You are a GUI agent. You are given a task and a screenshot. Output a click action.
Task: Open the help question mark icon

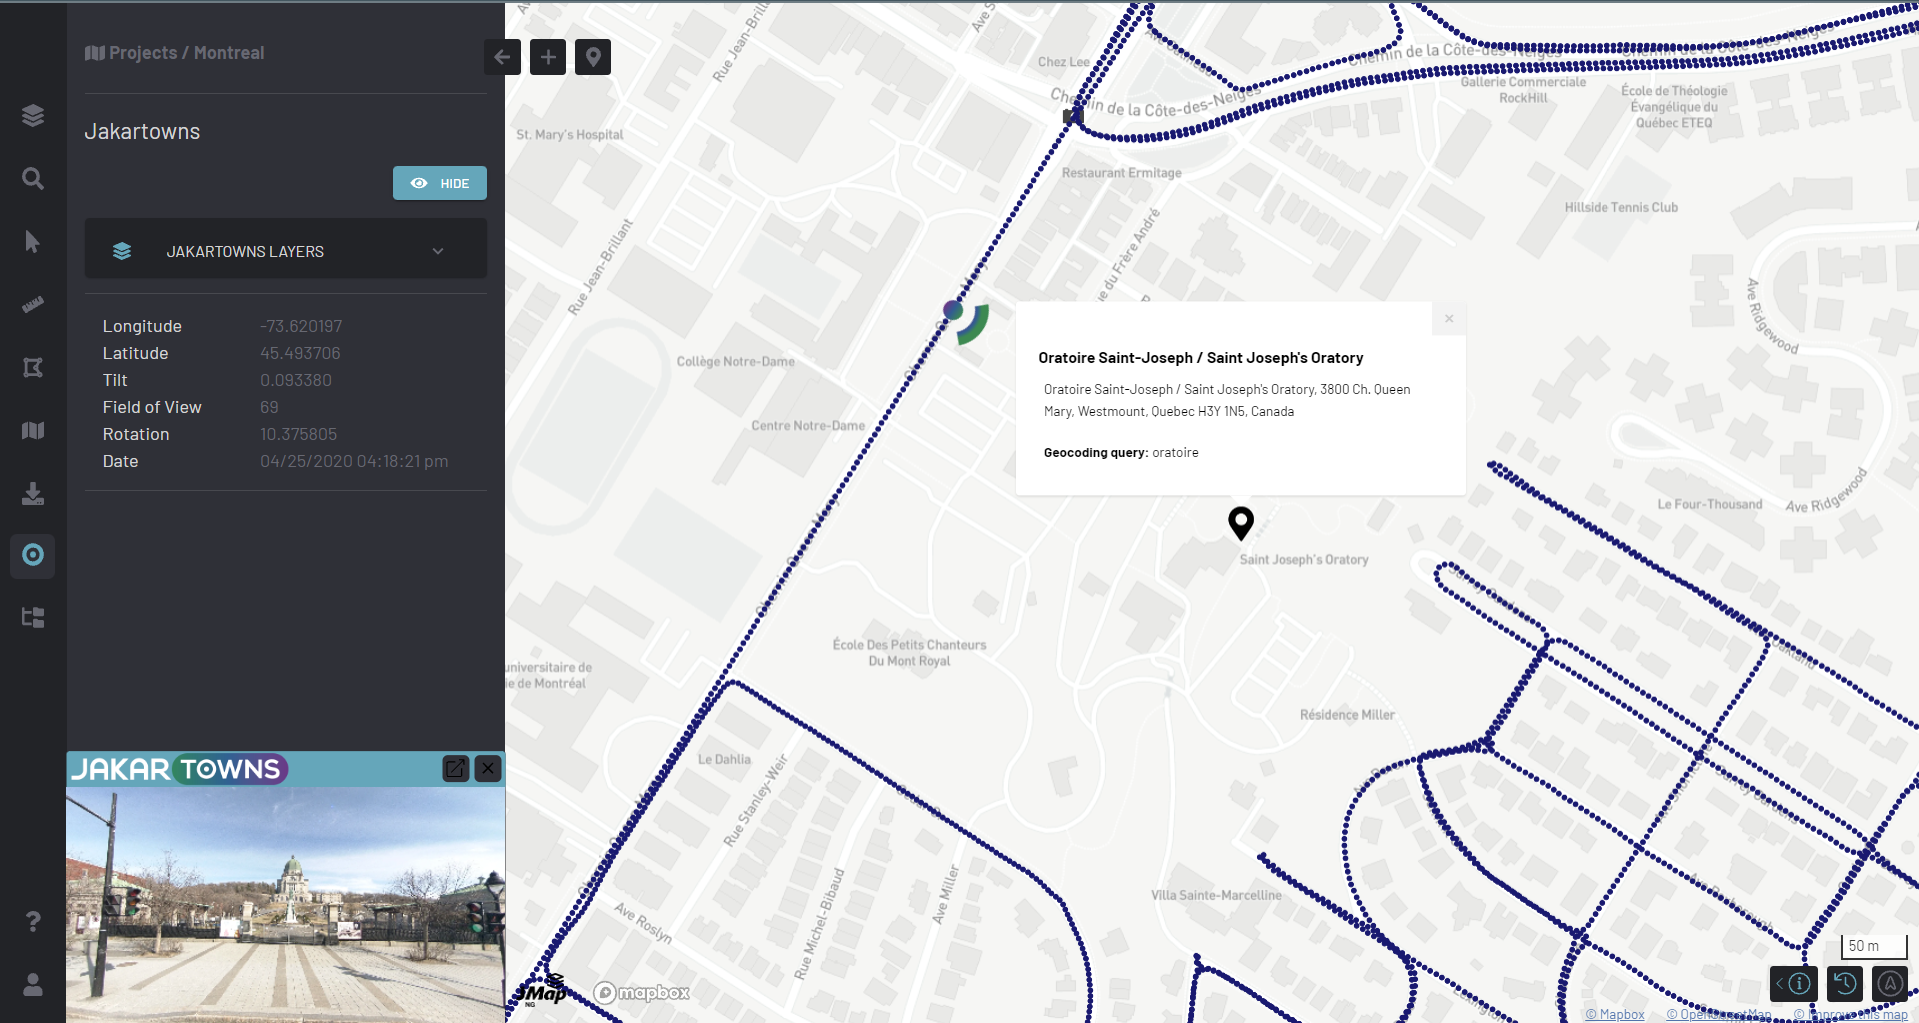point(33,921)
